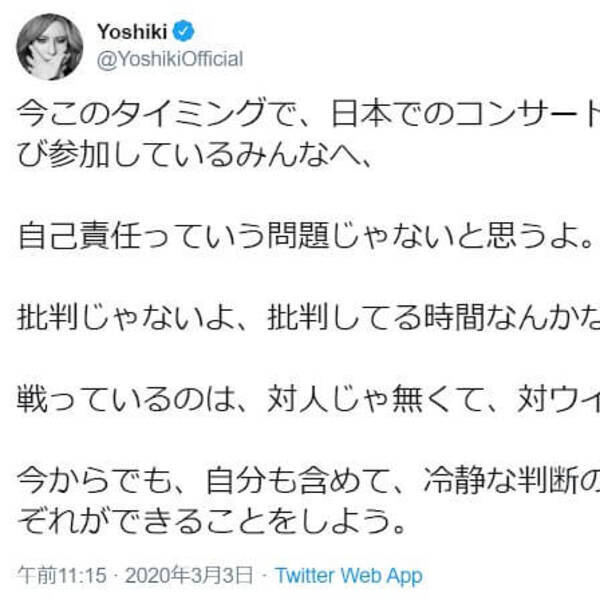The image size is (600, 600).
Task: Open Yoshiki's profile picture
Action: pyautogui.click(x=46, y=47)
